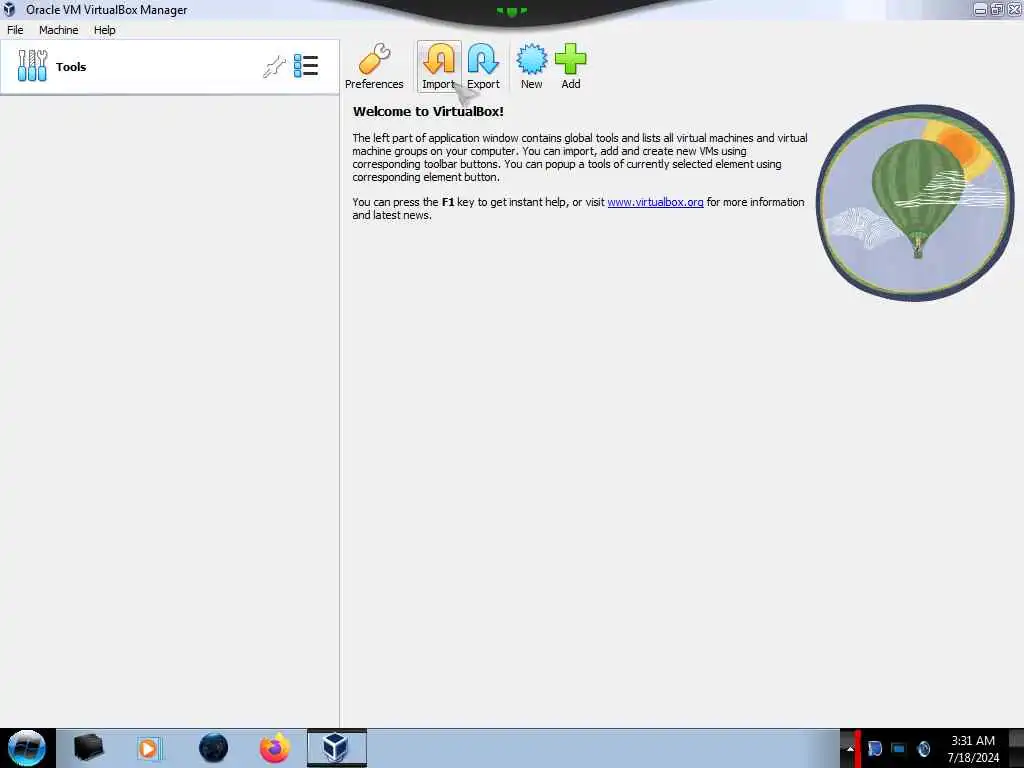Open the File menu
The image size is (1024, 768).
(15, 30)
